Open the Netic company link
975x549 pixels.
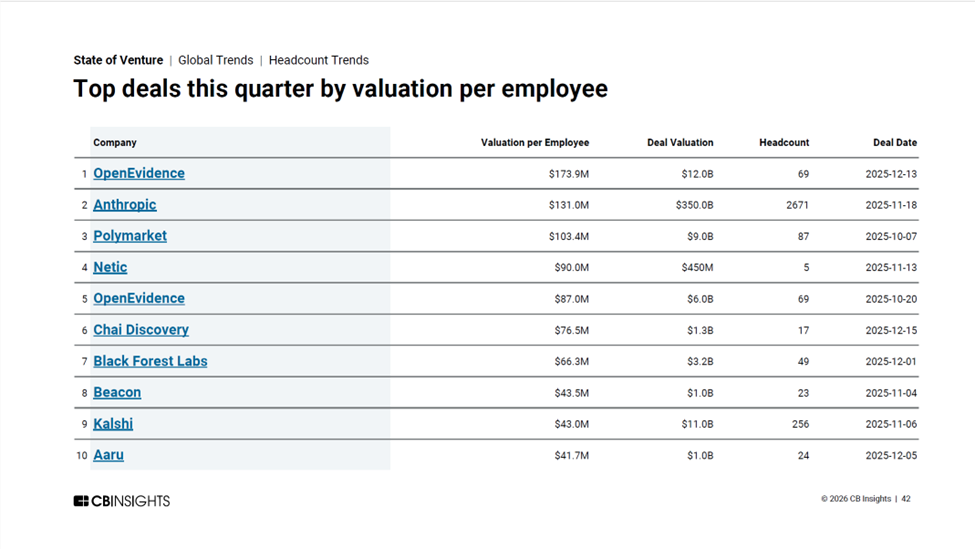coord(110,267)
